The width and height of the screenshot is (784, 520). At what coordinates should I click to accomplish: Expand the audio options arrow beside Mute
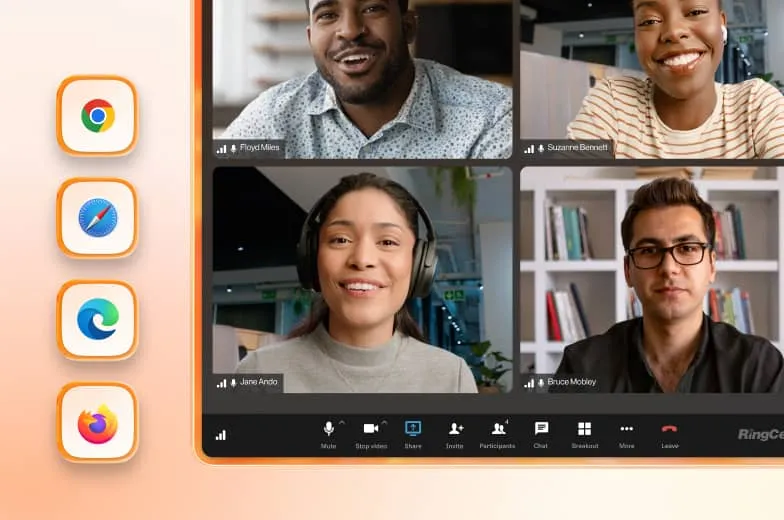(x=342, y=422)
